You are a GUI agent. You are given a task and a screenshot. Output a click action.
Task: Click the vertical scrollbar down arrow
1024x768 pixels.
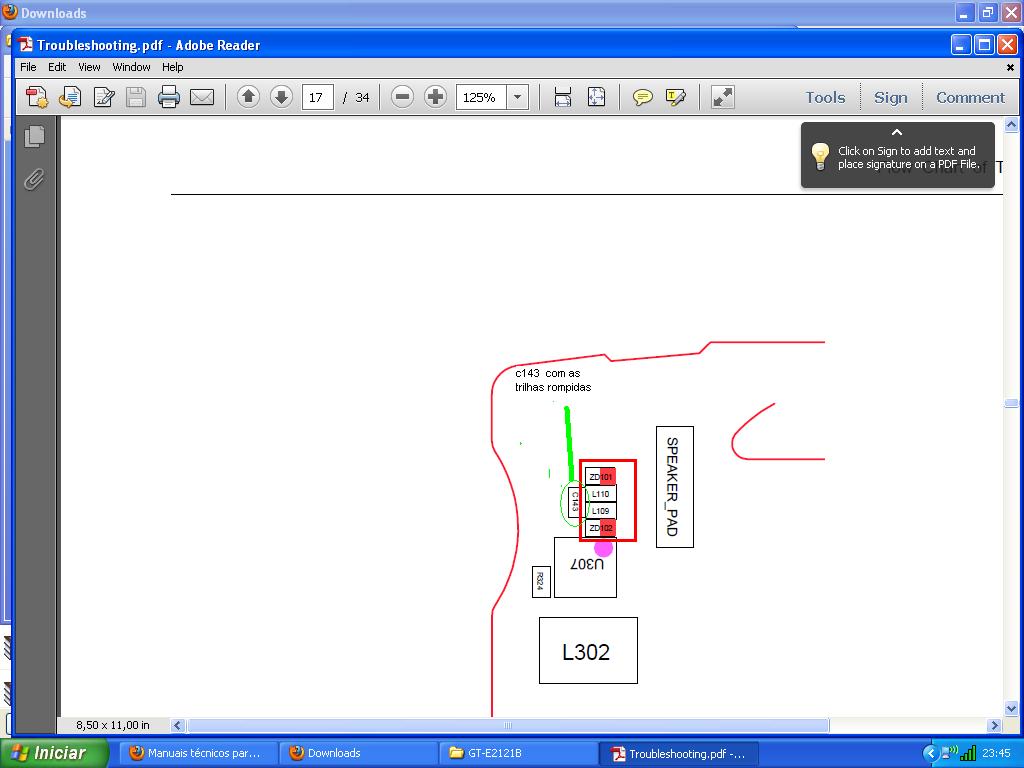click(x=1011, y=708)
